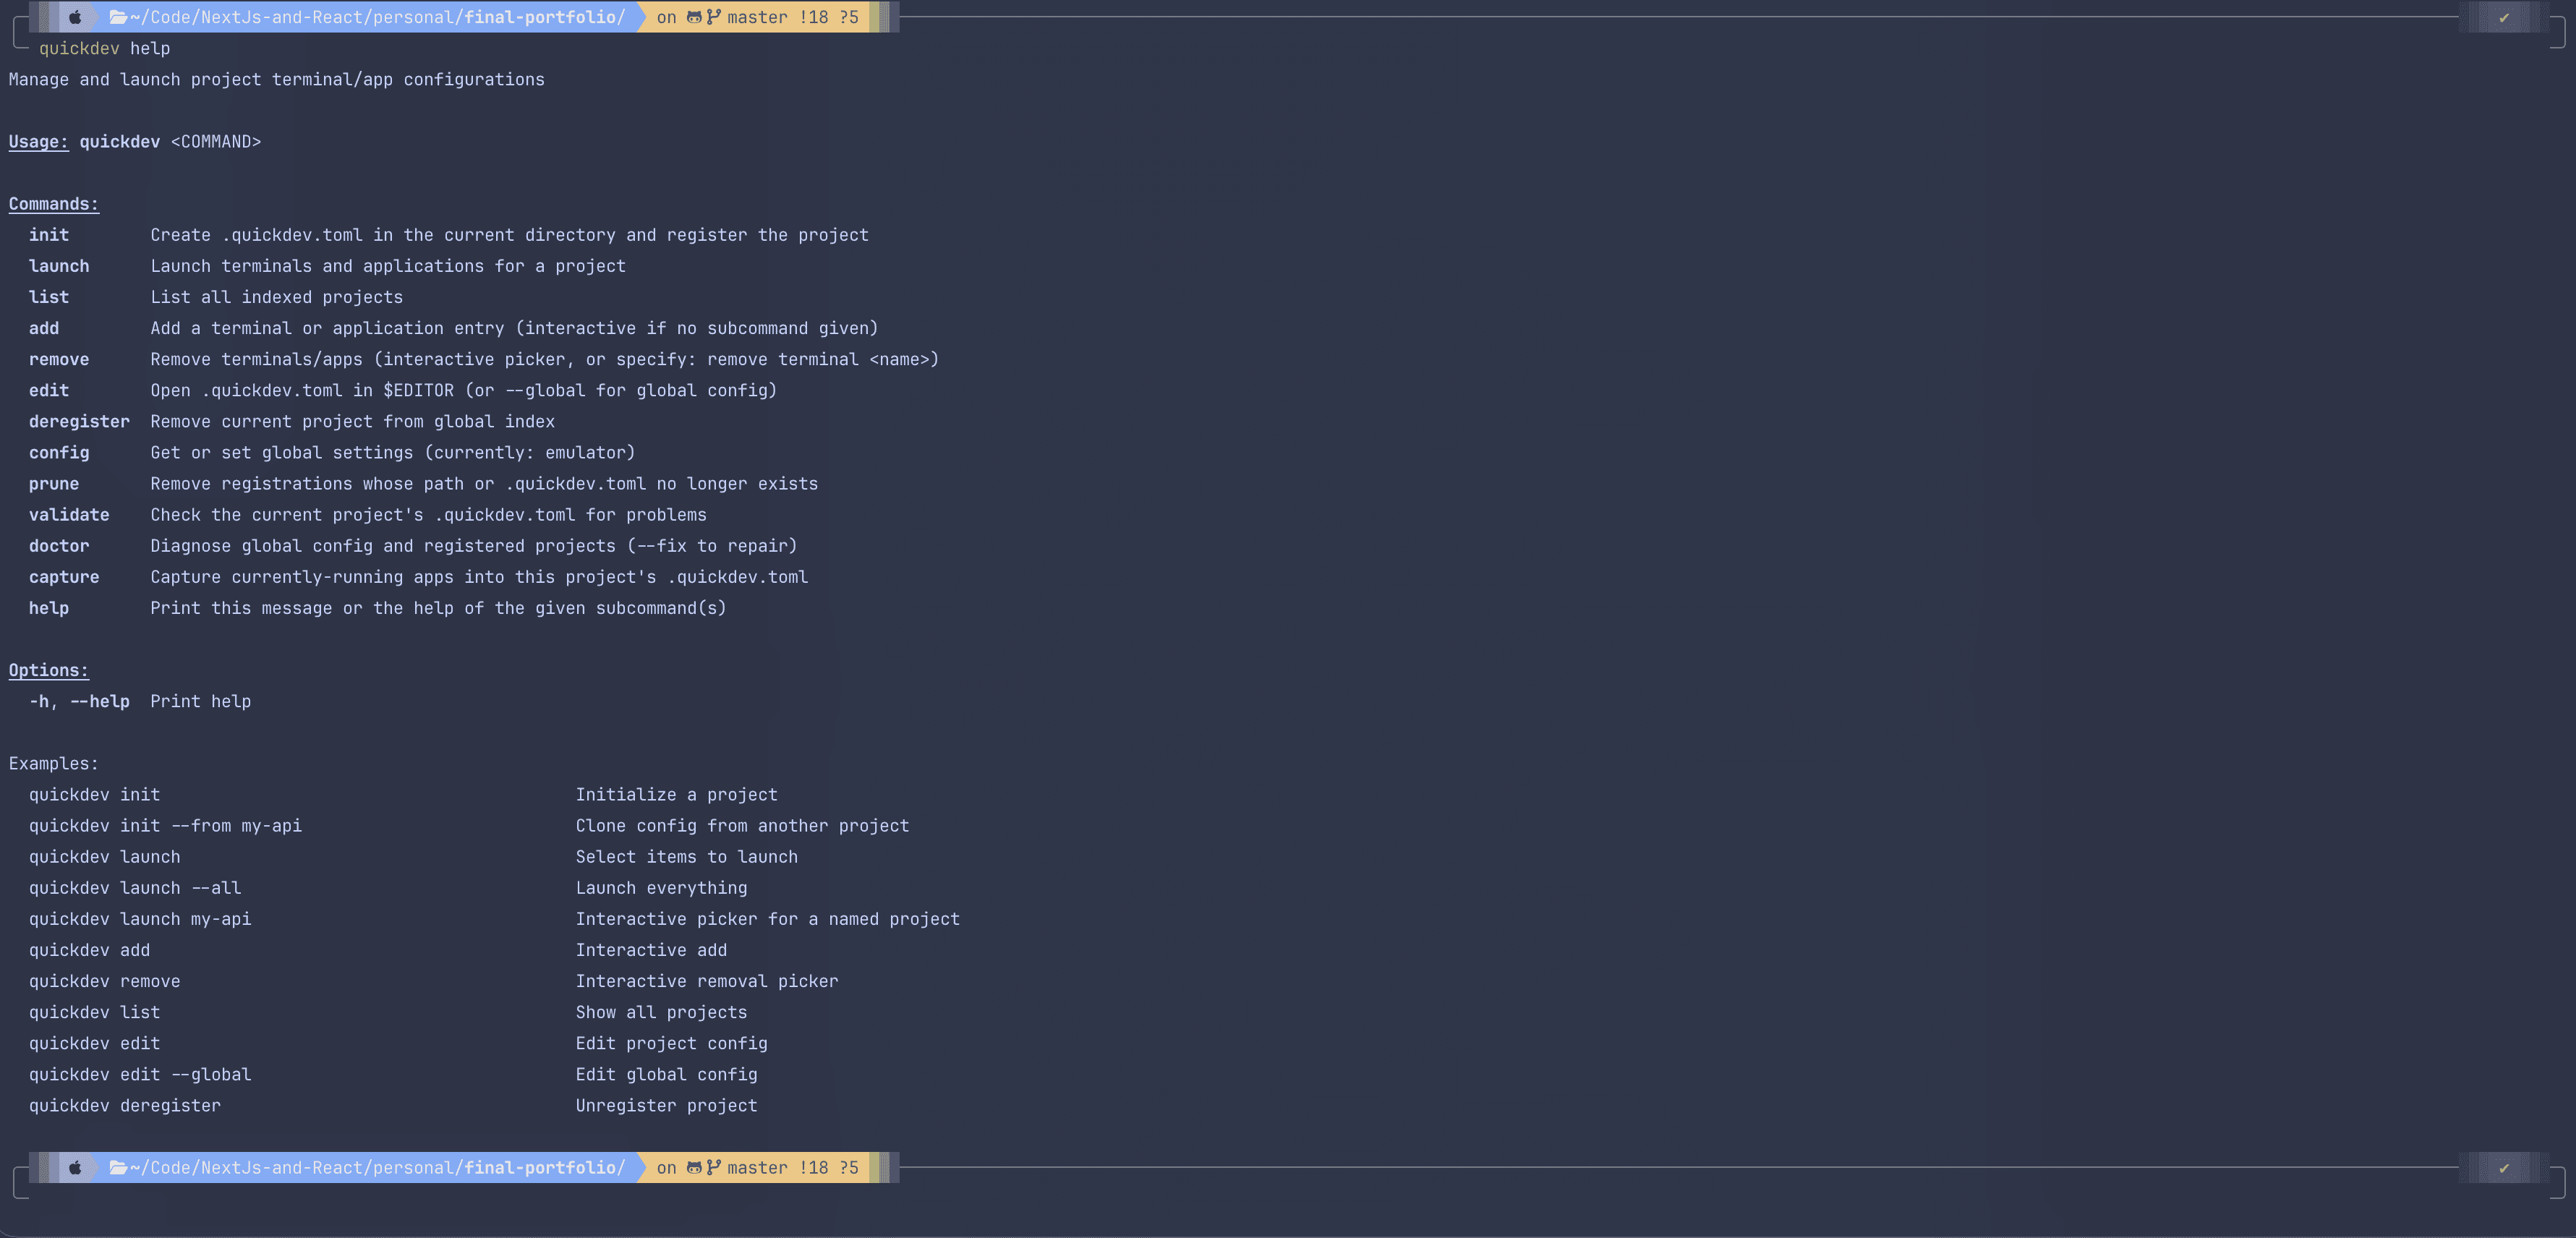Viewport: 2576px width, 1238px height.
Task: Click the git branch icon in bottom prompt
Action: pos(714,1167)
